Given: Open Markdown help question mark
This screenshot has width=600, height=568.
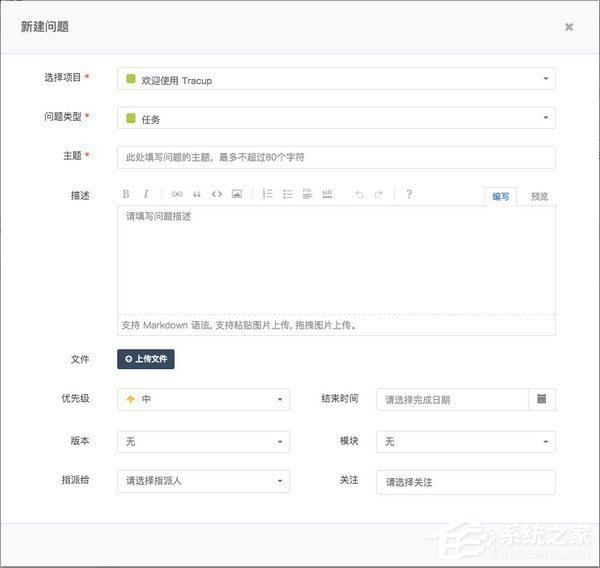Looking at the screenshot, I should tap(409, 194).
